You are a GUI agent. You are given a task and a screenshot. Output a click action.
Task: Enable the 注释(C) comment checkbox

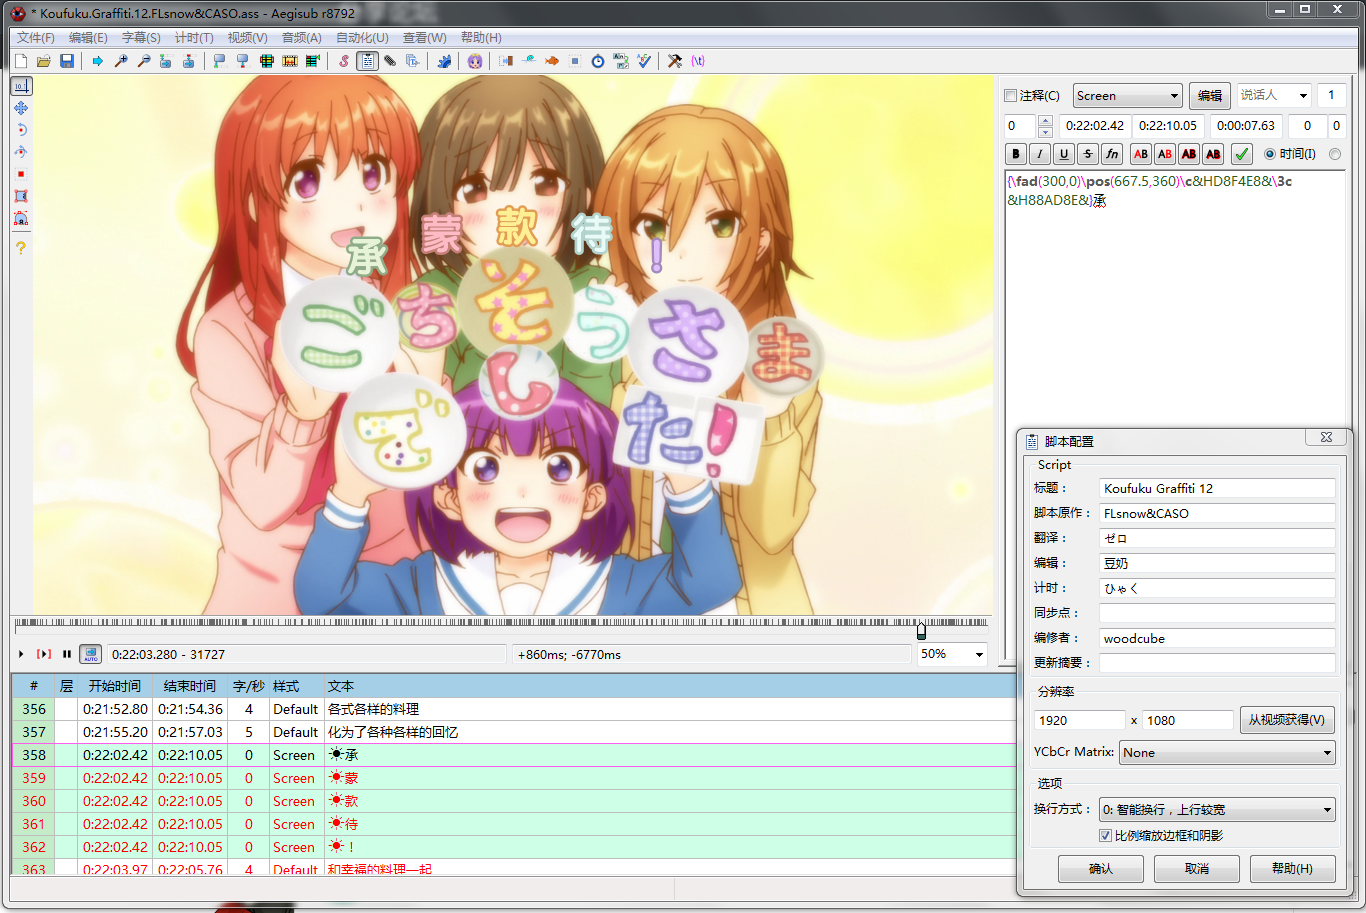click(1010, 96)
